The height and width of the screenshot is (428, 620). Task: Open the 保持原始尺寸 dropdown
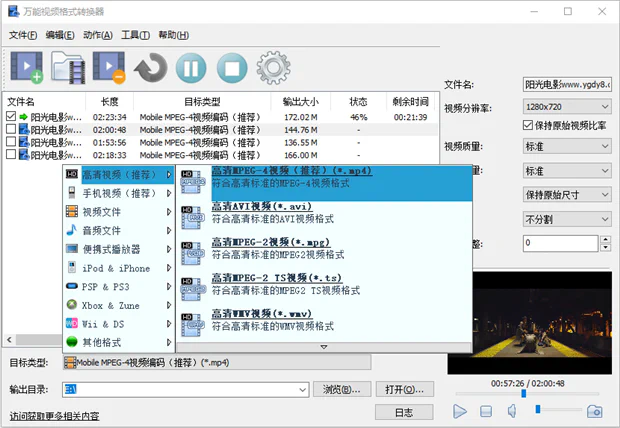click(x=567, y=195)
